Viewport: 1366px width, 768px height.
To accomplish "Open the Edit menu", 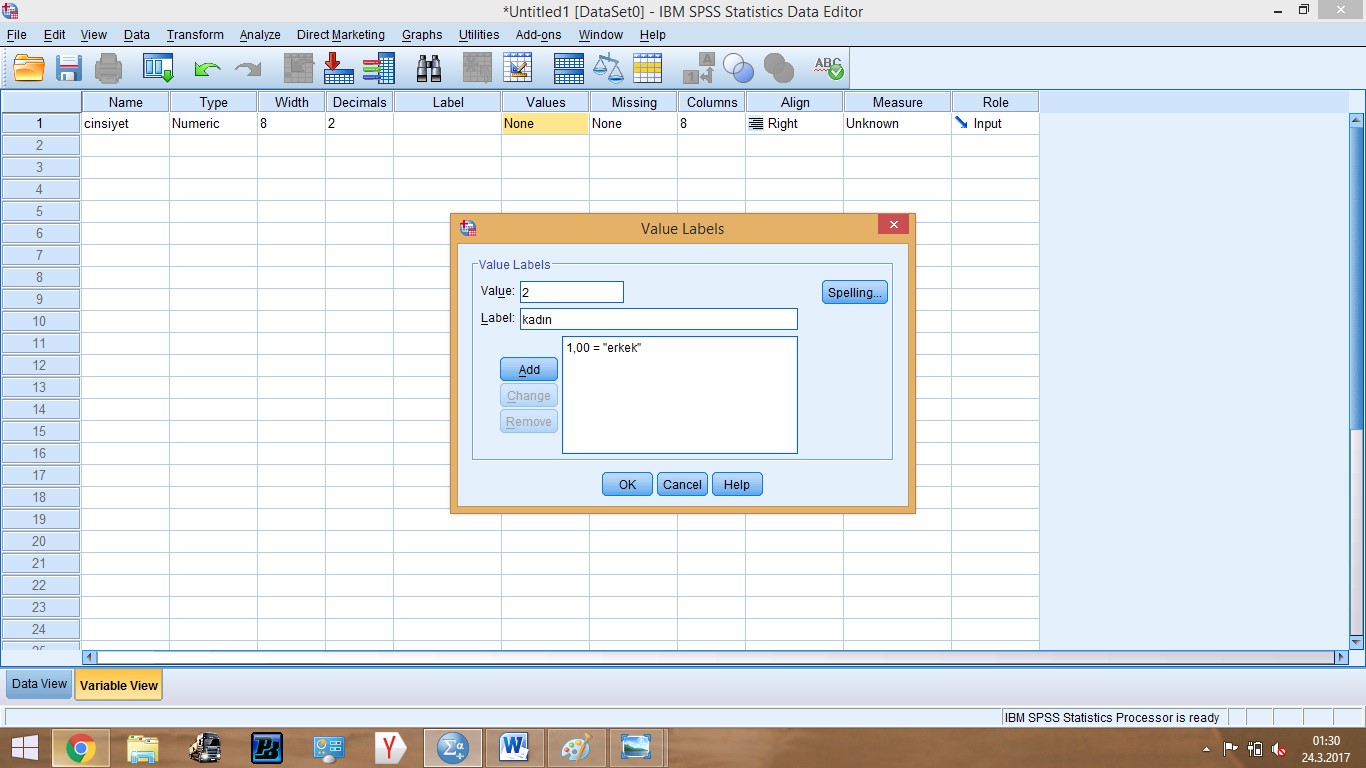I will [x=54, y=34].
